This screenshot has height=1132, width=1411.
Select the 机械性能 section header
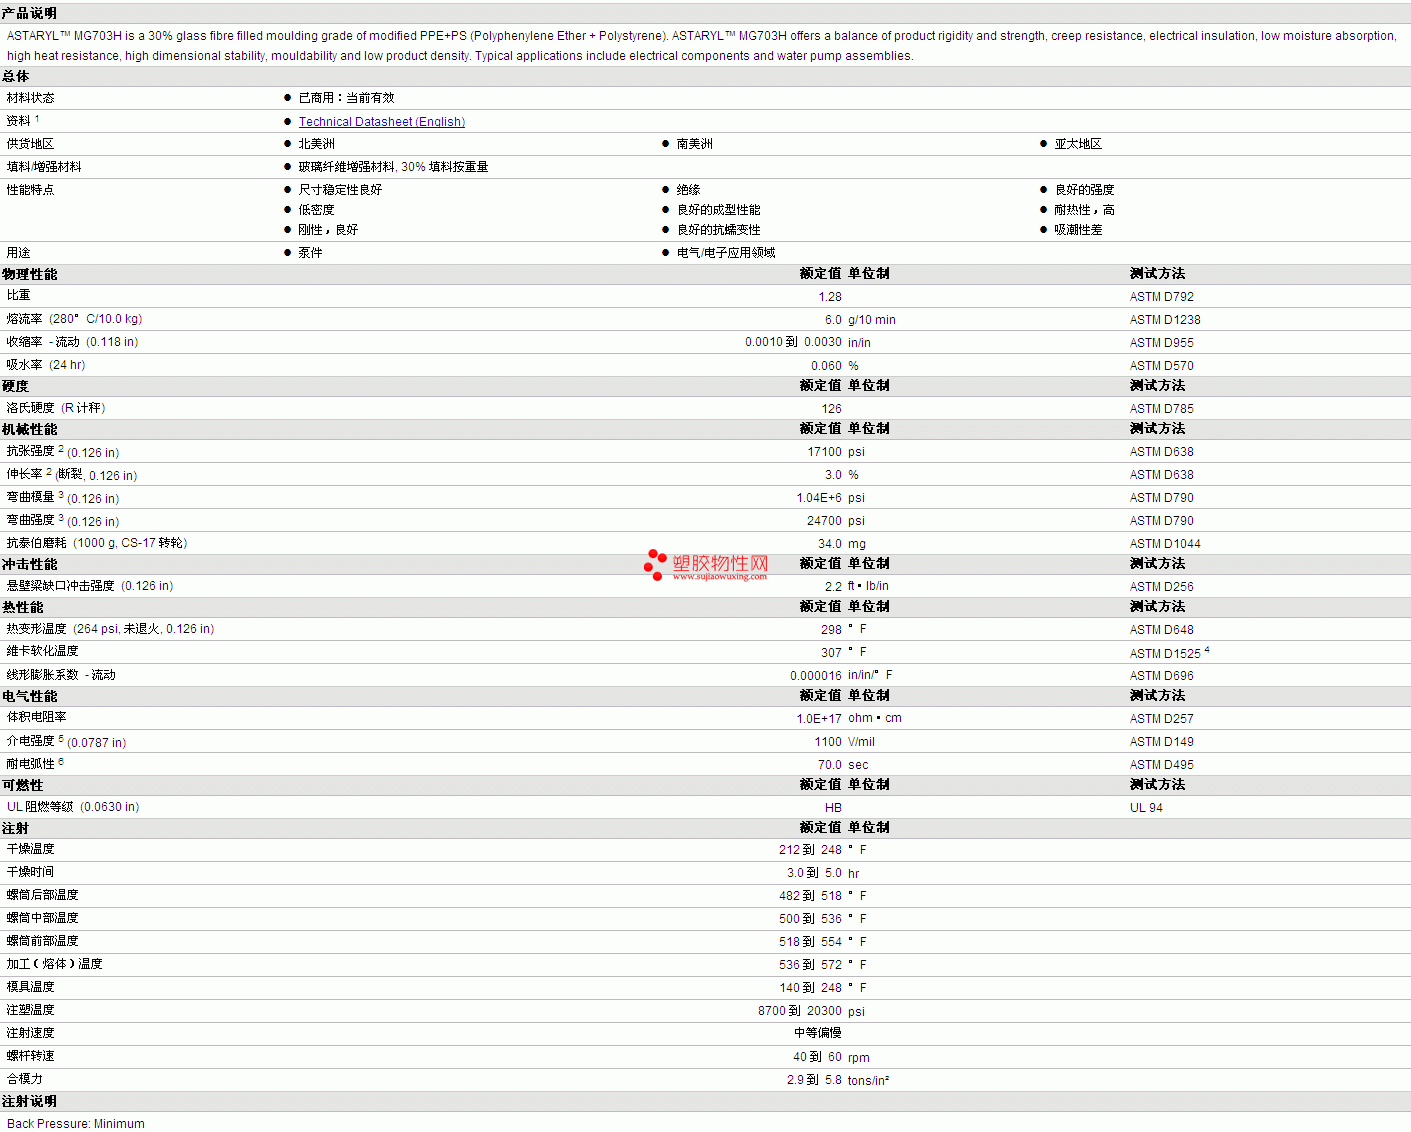click(30, 429)
